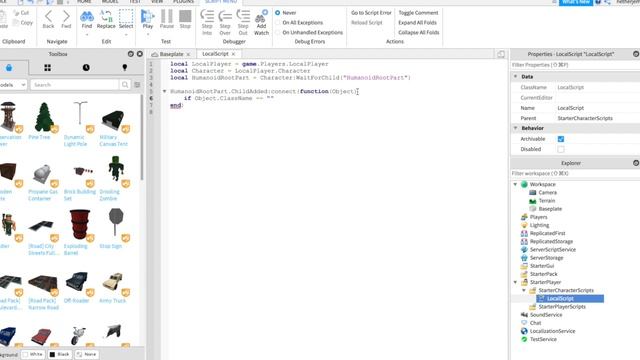Click the Back navigation arrow

point(48,19)
